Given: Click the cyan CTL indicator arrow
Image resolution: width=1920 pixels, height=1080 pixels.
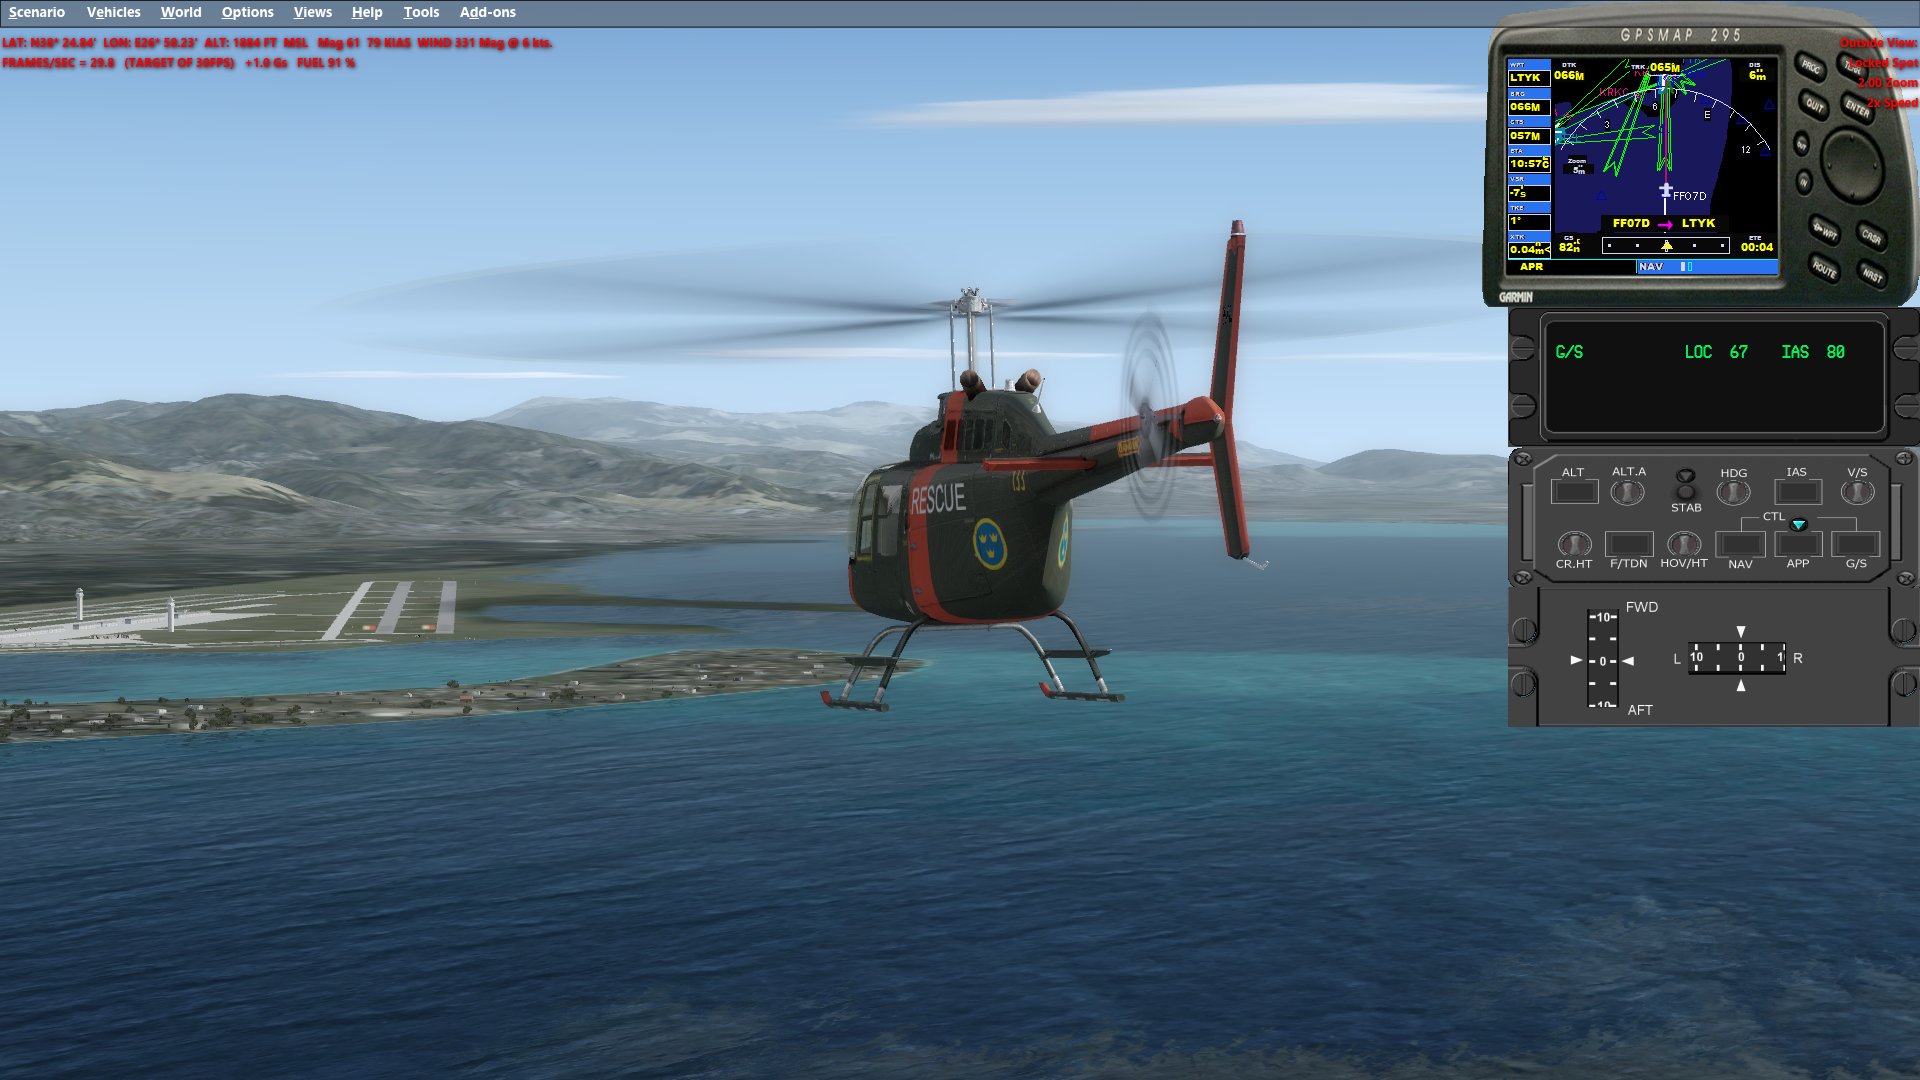Looking at the screenshot, I should pyautogui.click(x=1798, y=525).
